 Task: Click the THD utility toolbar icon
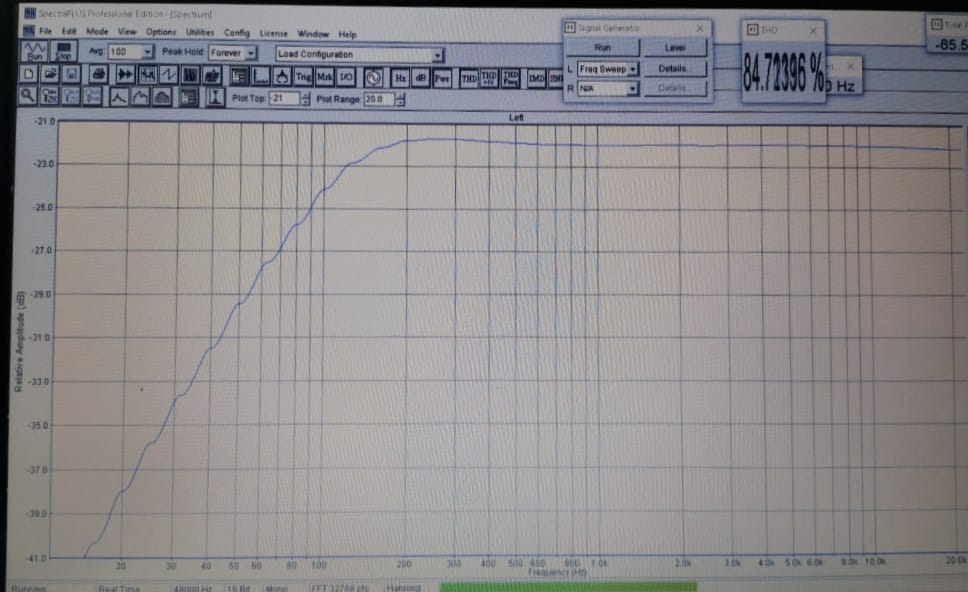[469, 76]
